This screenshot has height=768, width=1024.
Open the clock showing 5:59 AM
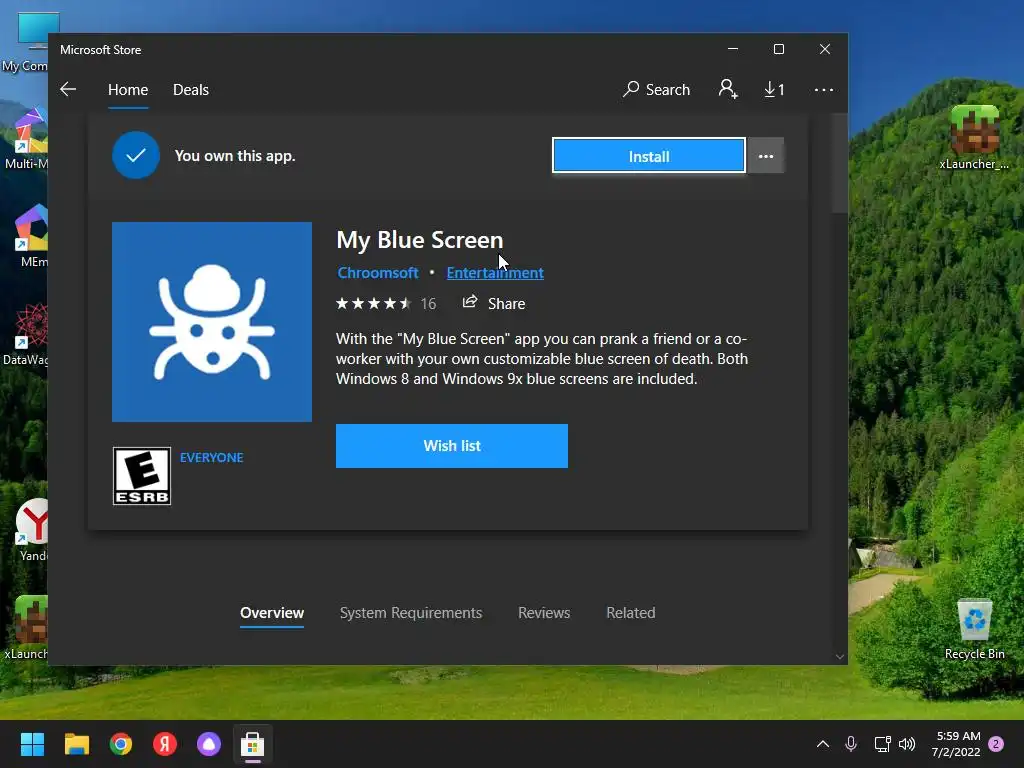956,744
